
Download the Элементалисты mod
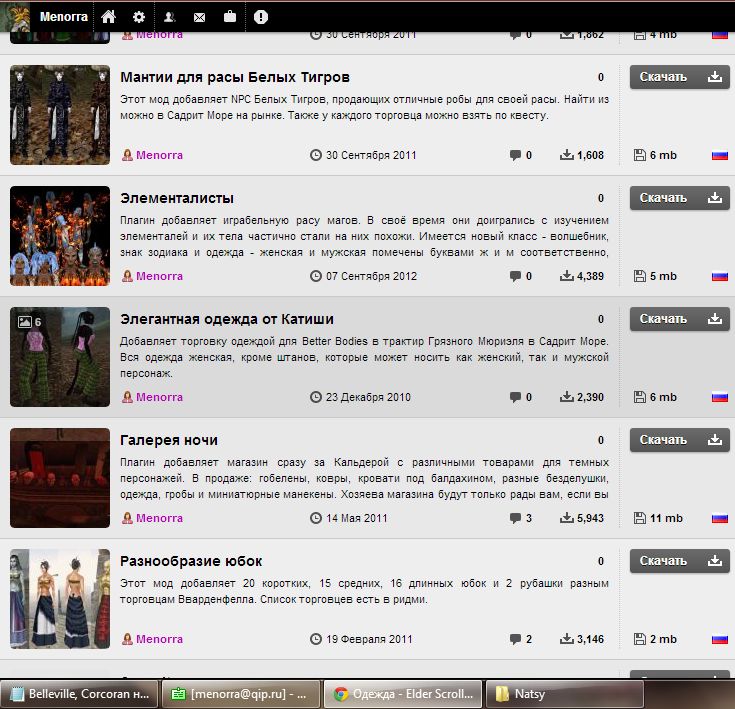(679, 198)
